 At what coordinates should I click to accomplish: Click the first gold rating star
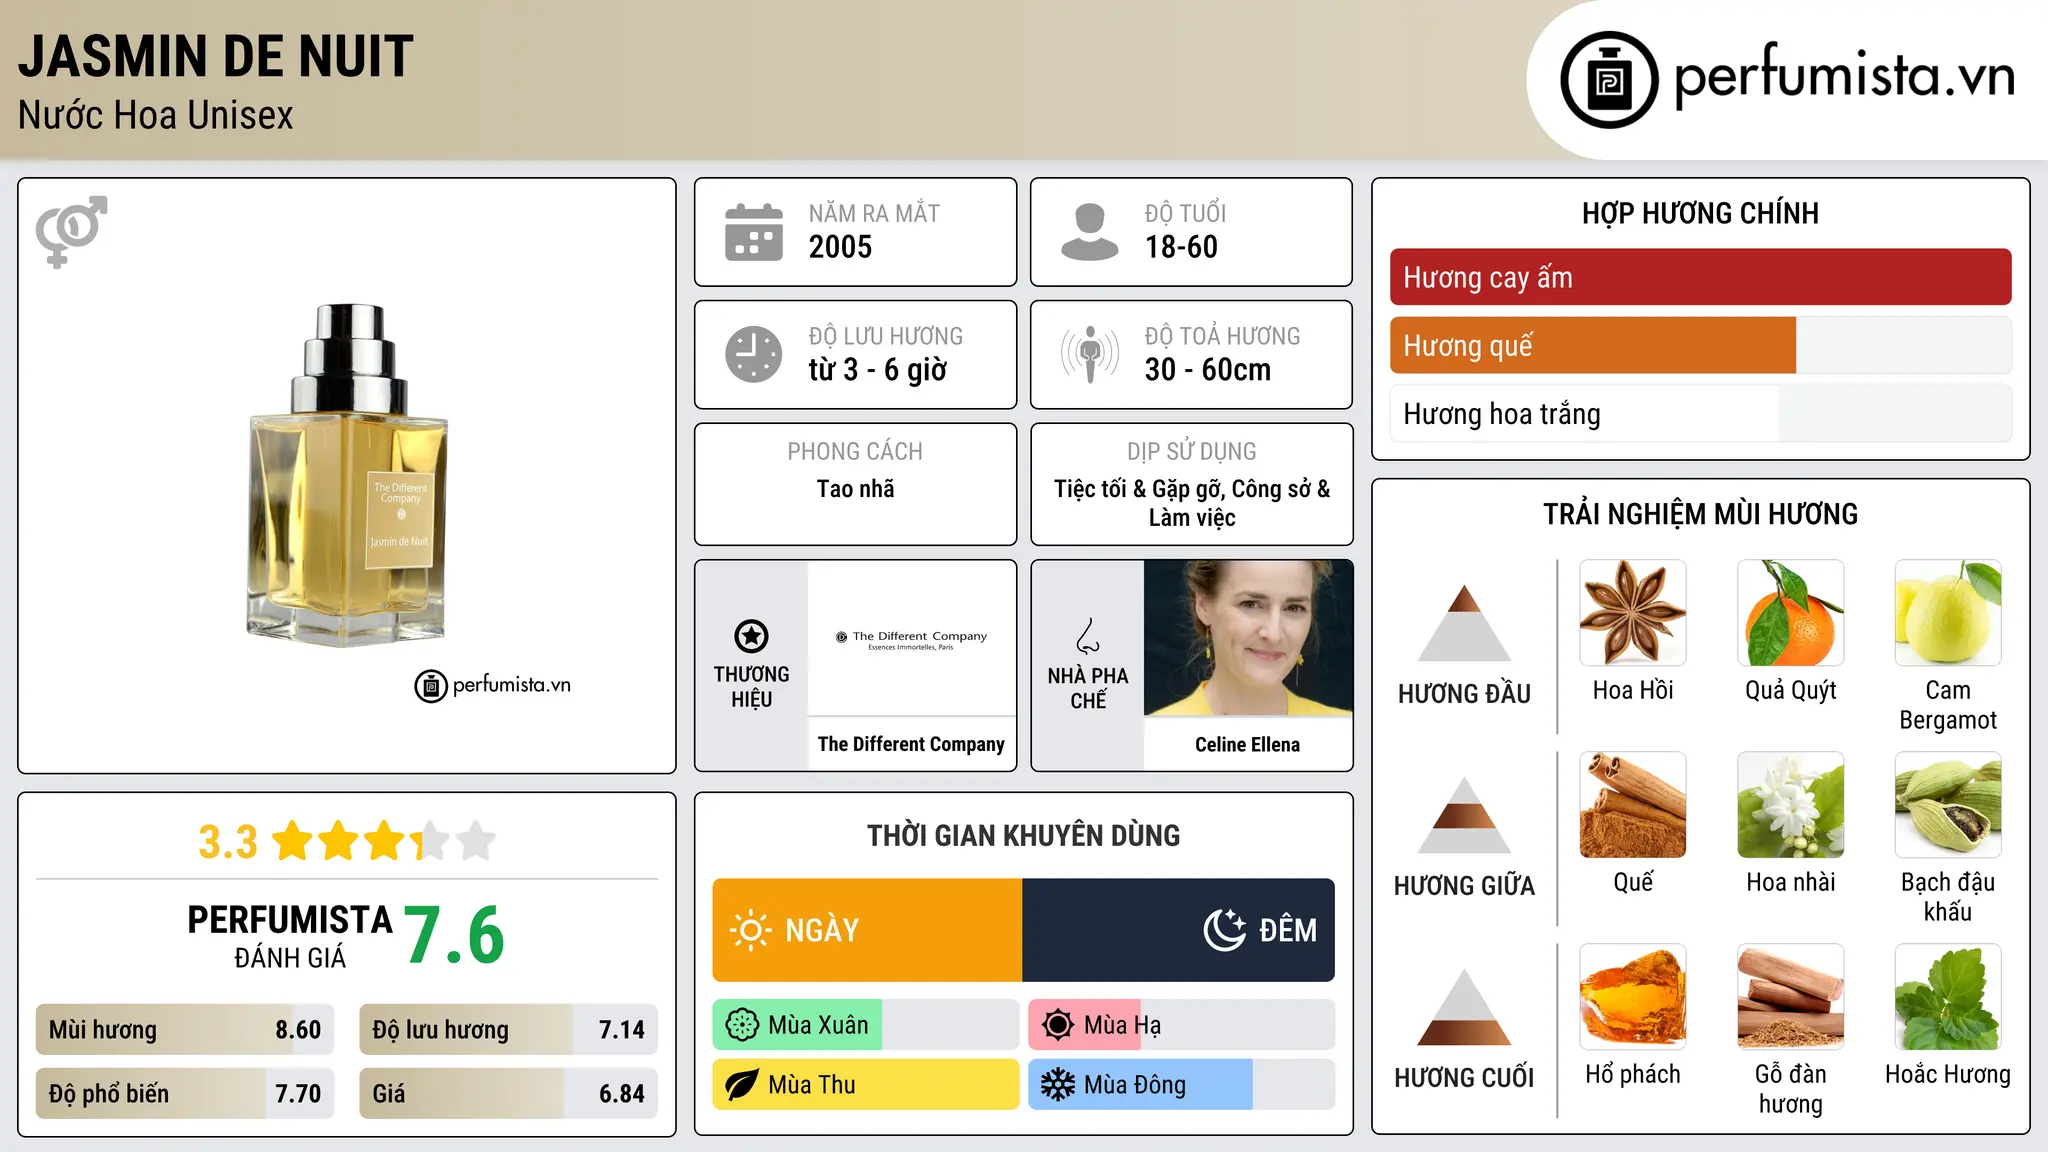click(x=293, y=841)
